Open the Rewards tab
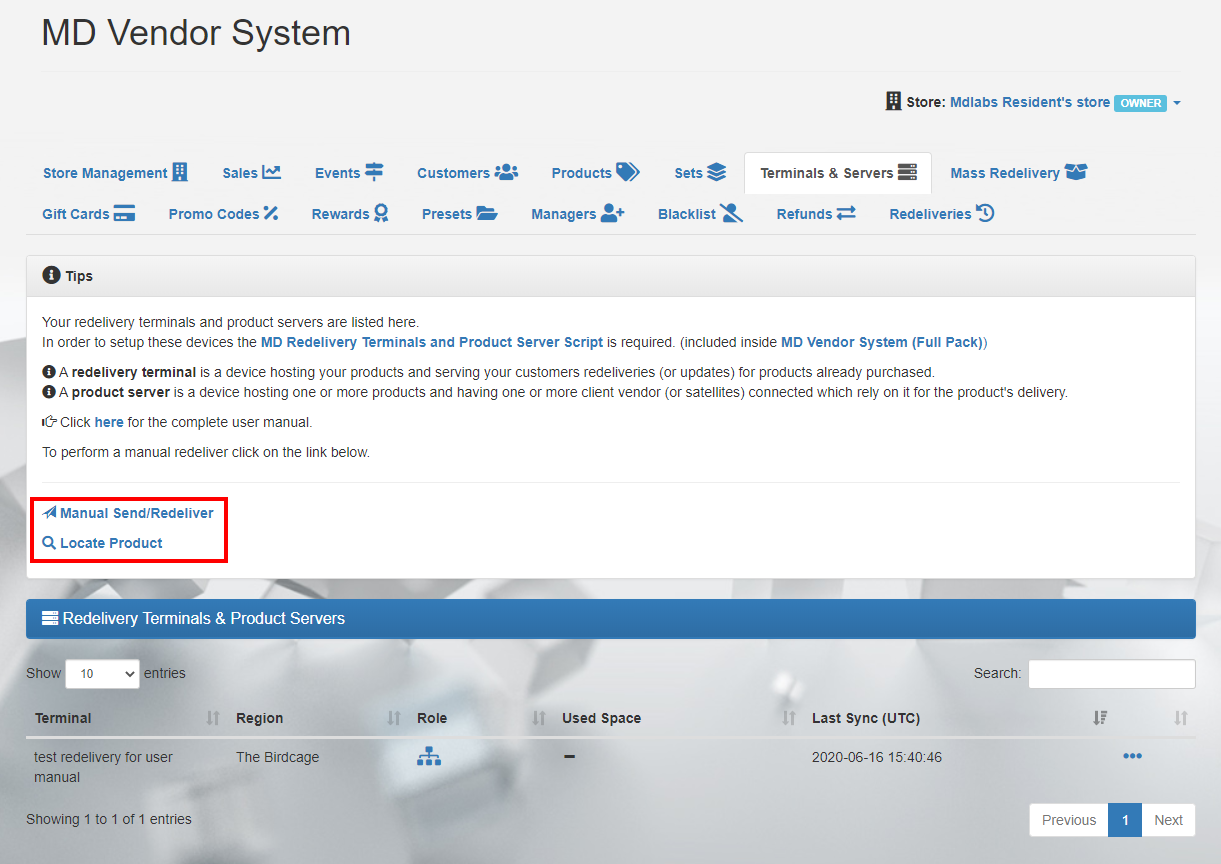This screenshot has width=1221, height=864. pos(350,214)
